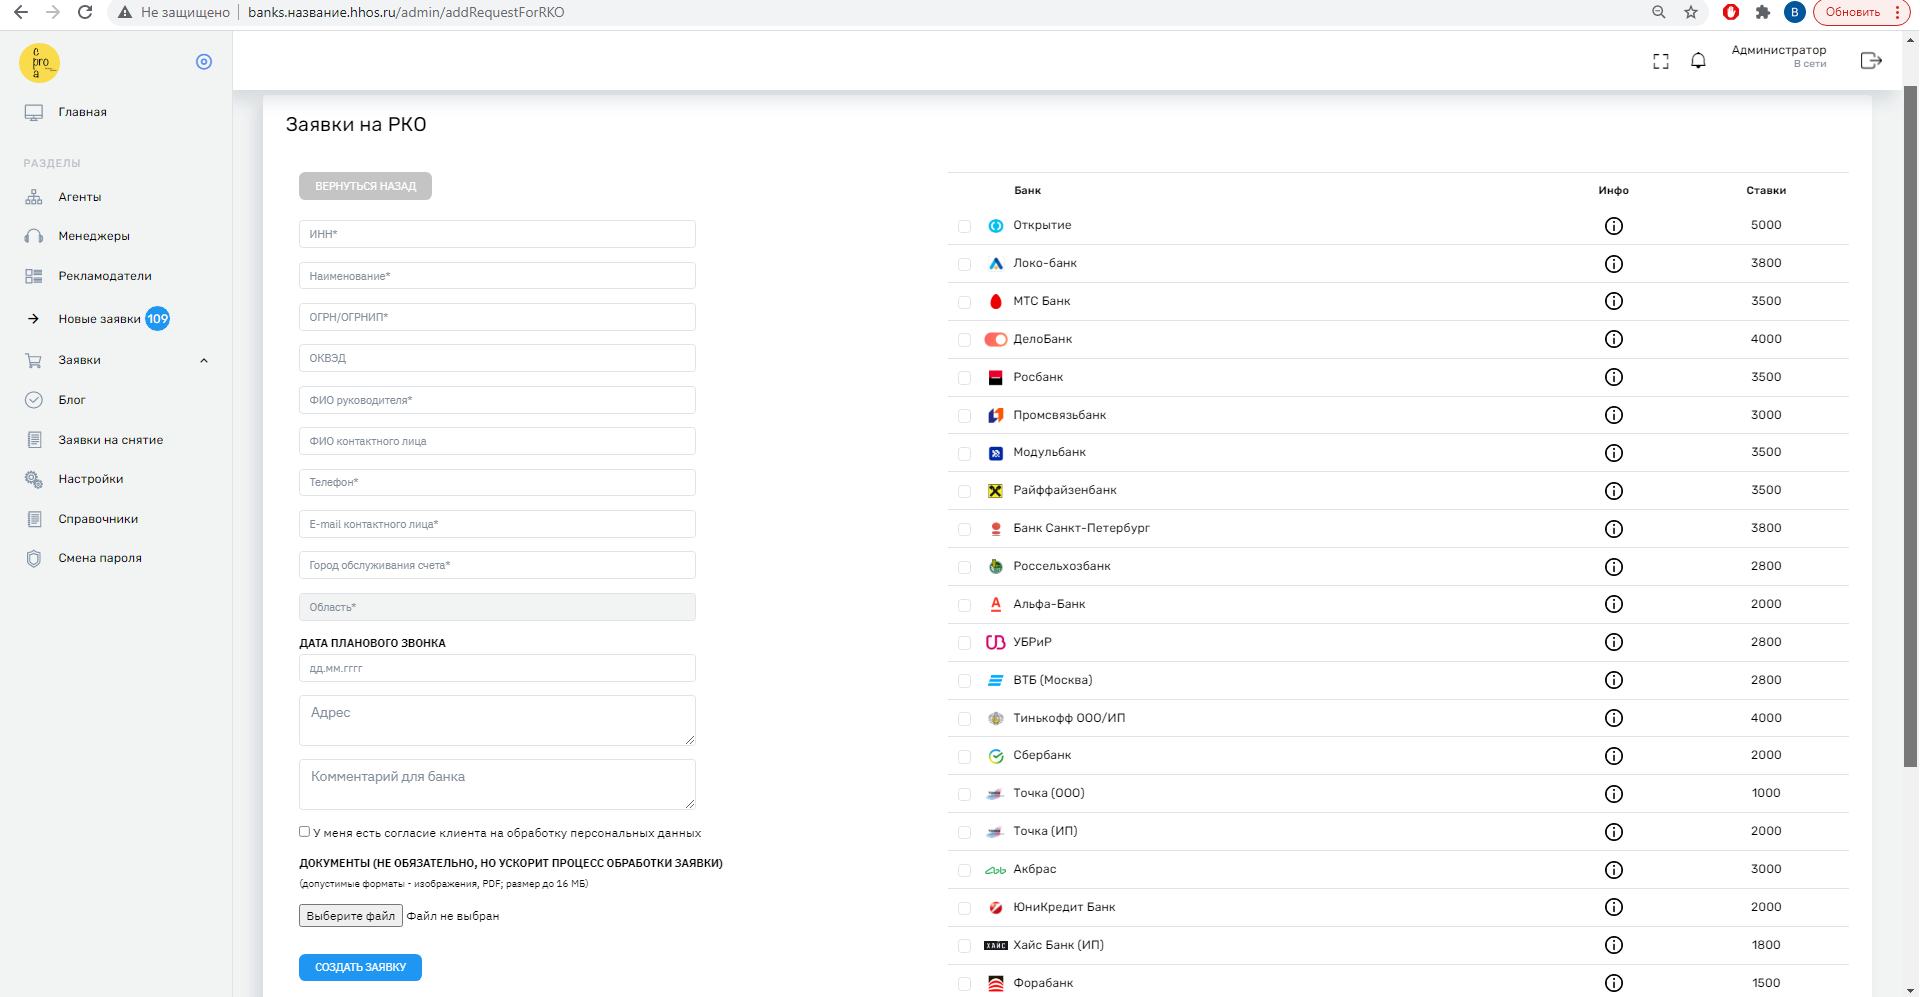Show info for Точка (ООО)

tap(1613, 794)
